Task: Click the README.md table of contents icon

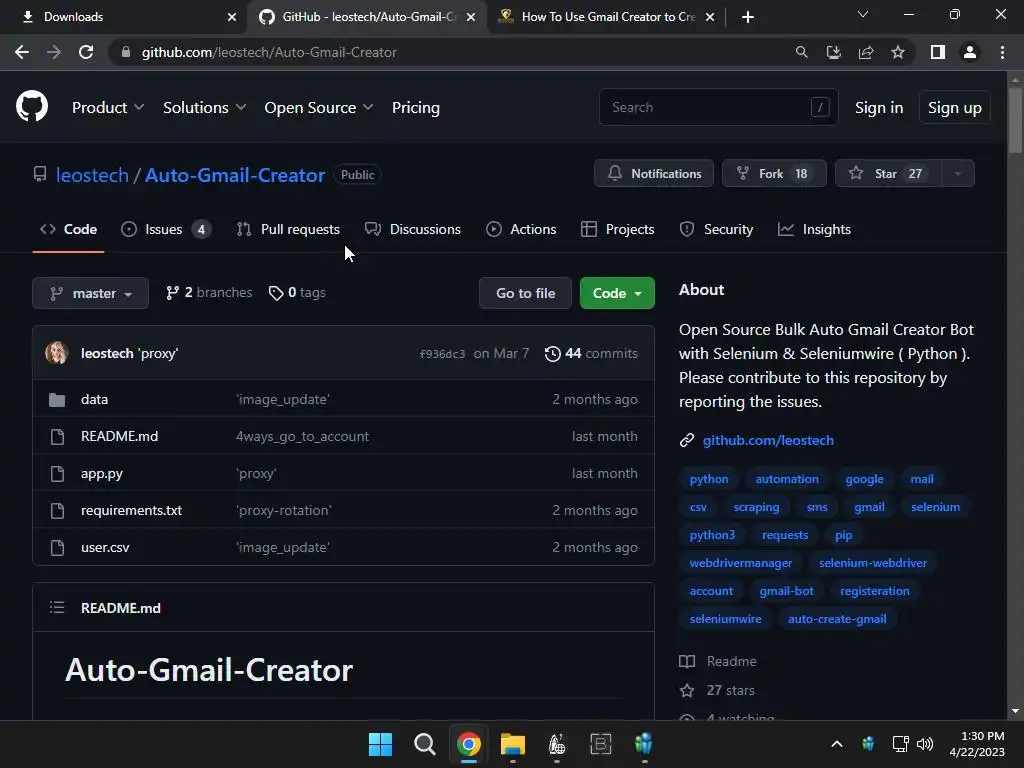Action: 57,607
